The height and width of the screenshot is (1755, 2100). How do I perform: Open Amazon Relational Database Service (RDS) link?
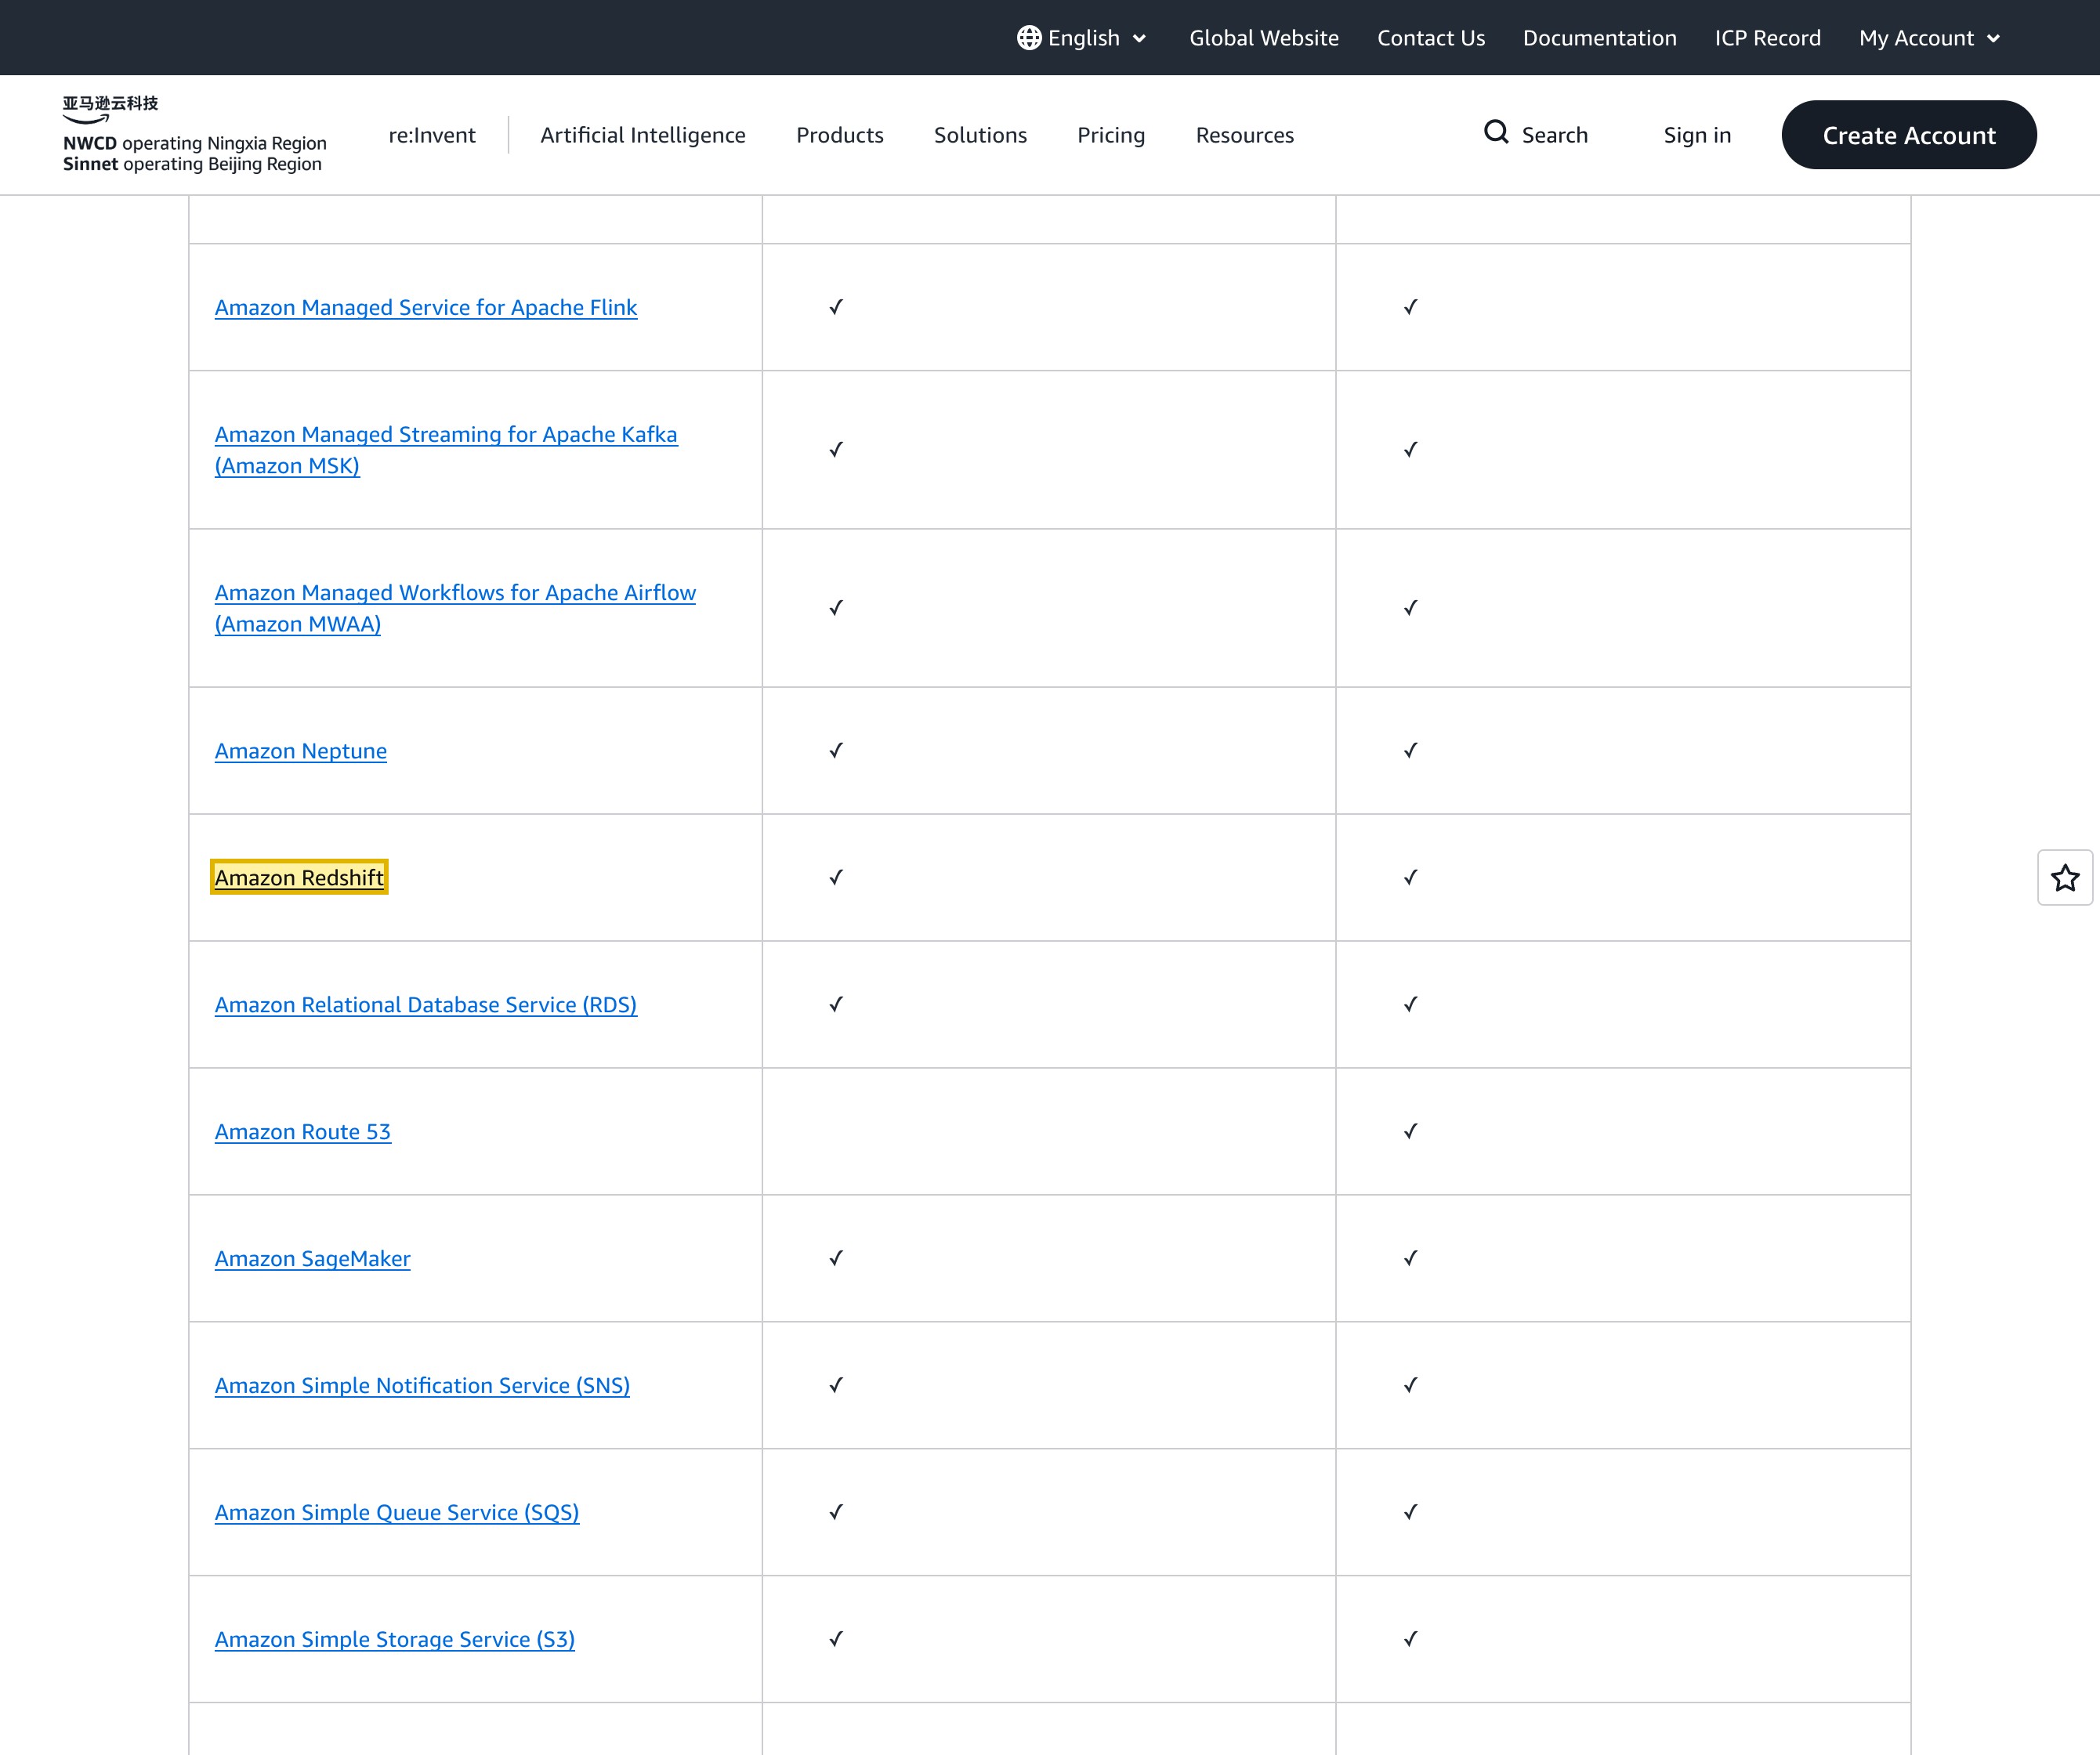(x=426, y=1004)
